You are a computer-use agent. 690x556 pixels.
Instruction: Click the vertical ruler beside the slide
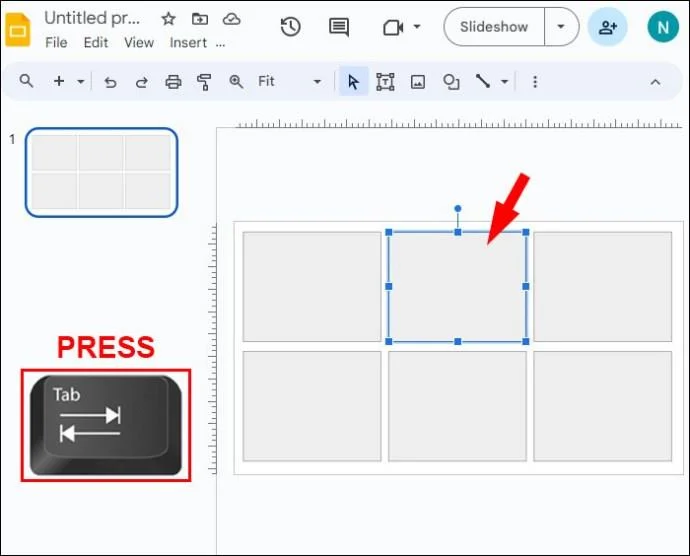click(212, 350)
